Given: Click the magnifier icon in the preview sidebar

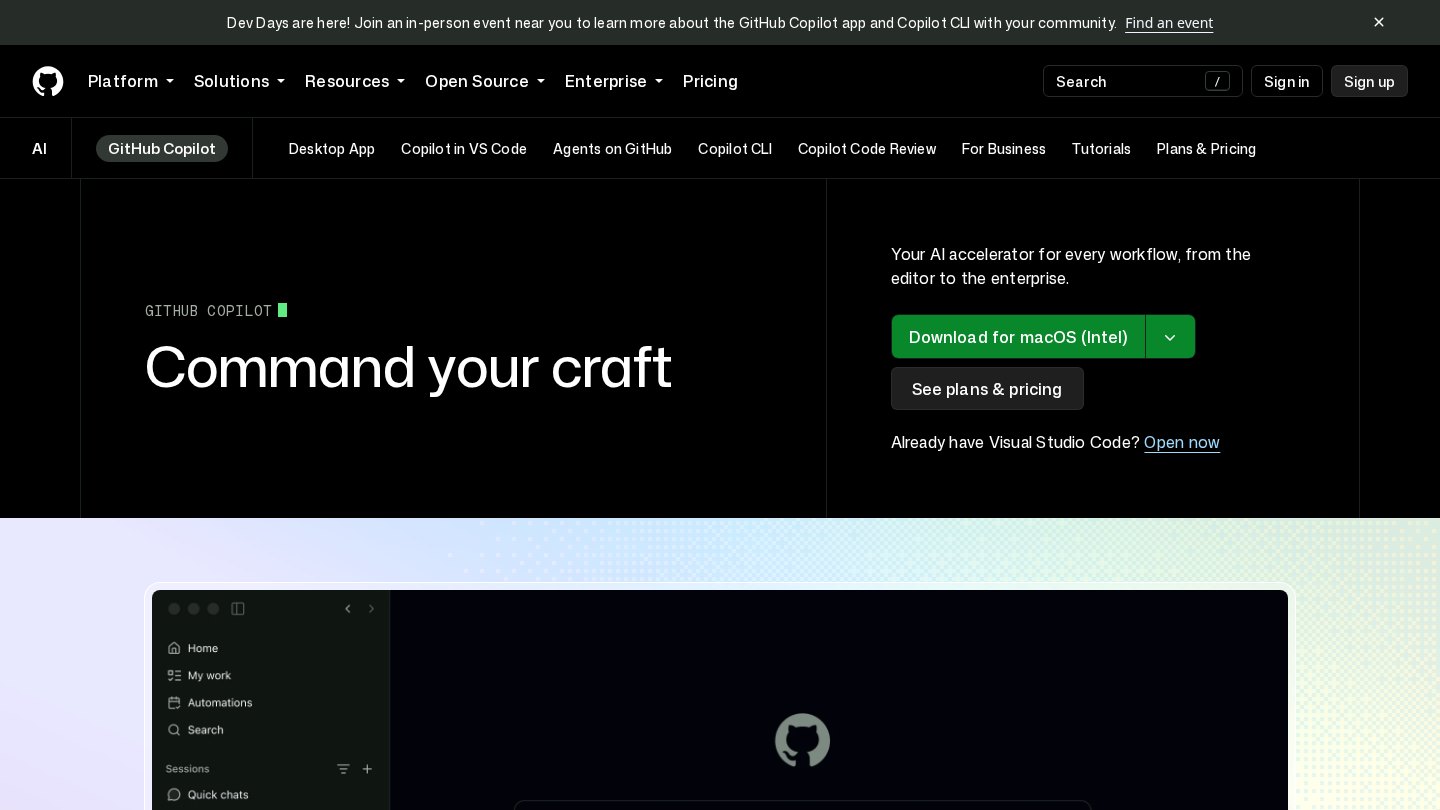Looking at the screenshot, I should click(x=174, y=730).
